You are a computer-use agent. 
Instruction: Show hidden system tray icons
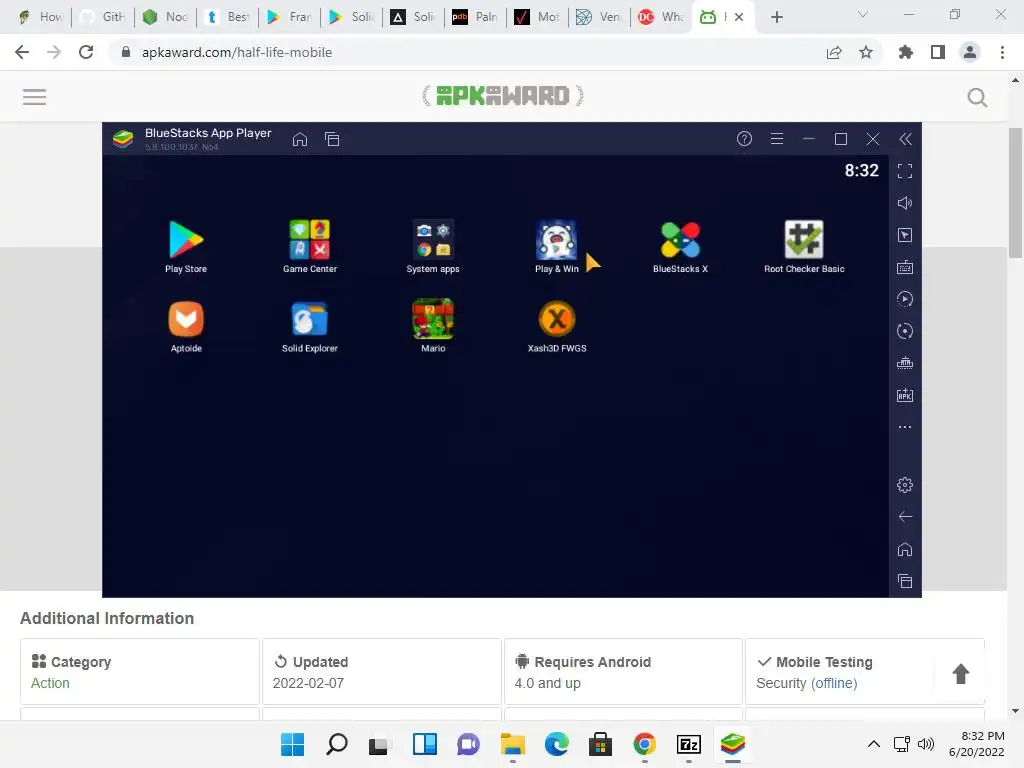873,744
